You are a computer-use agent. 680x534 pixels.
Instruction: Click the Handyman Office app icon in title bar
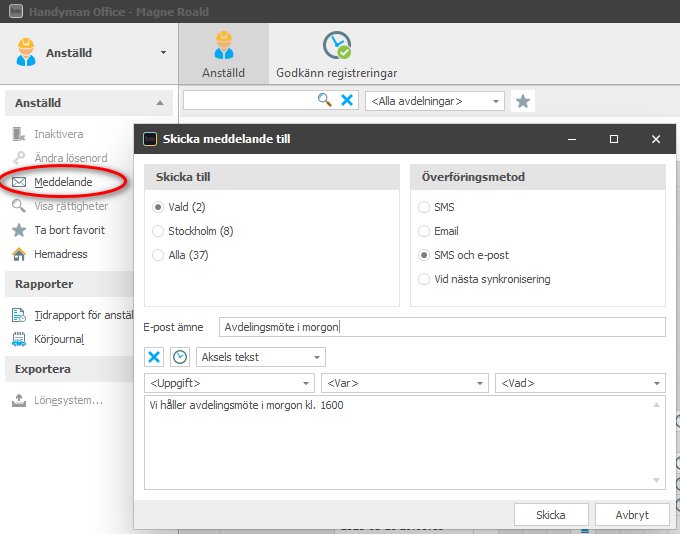(x=16, y=11)
